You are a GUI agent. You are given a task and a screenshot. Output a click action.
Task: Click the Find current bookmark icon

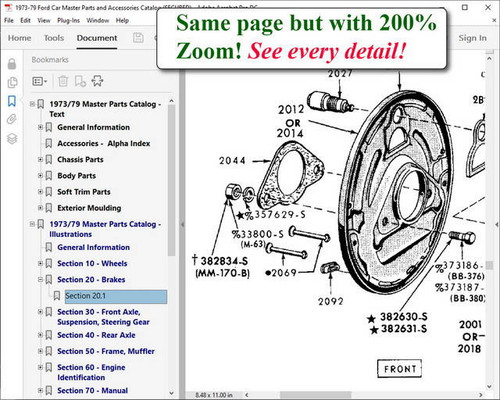(x=97, y=81)
